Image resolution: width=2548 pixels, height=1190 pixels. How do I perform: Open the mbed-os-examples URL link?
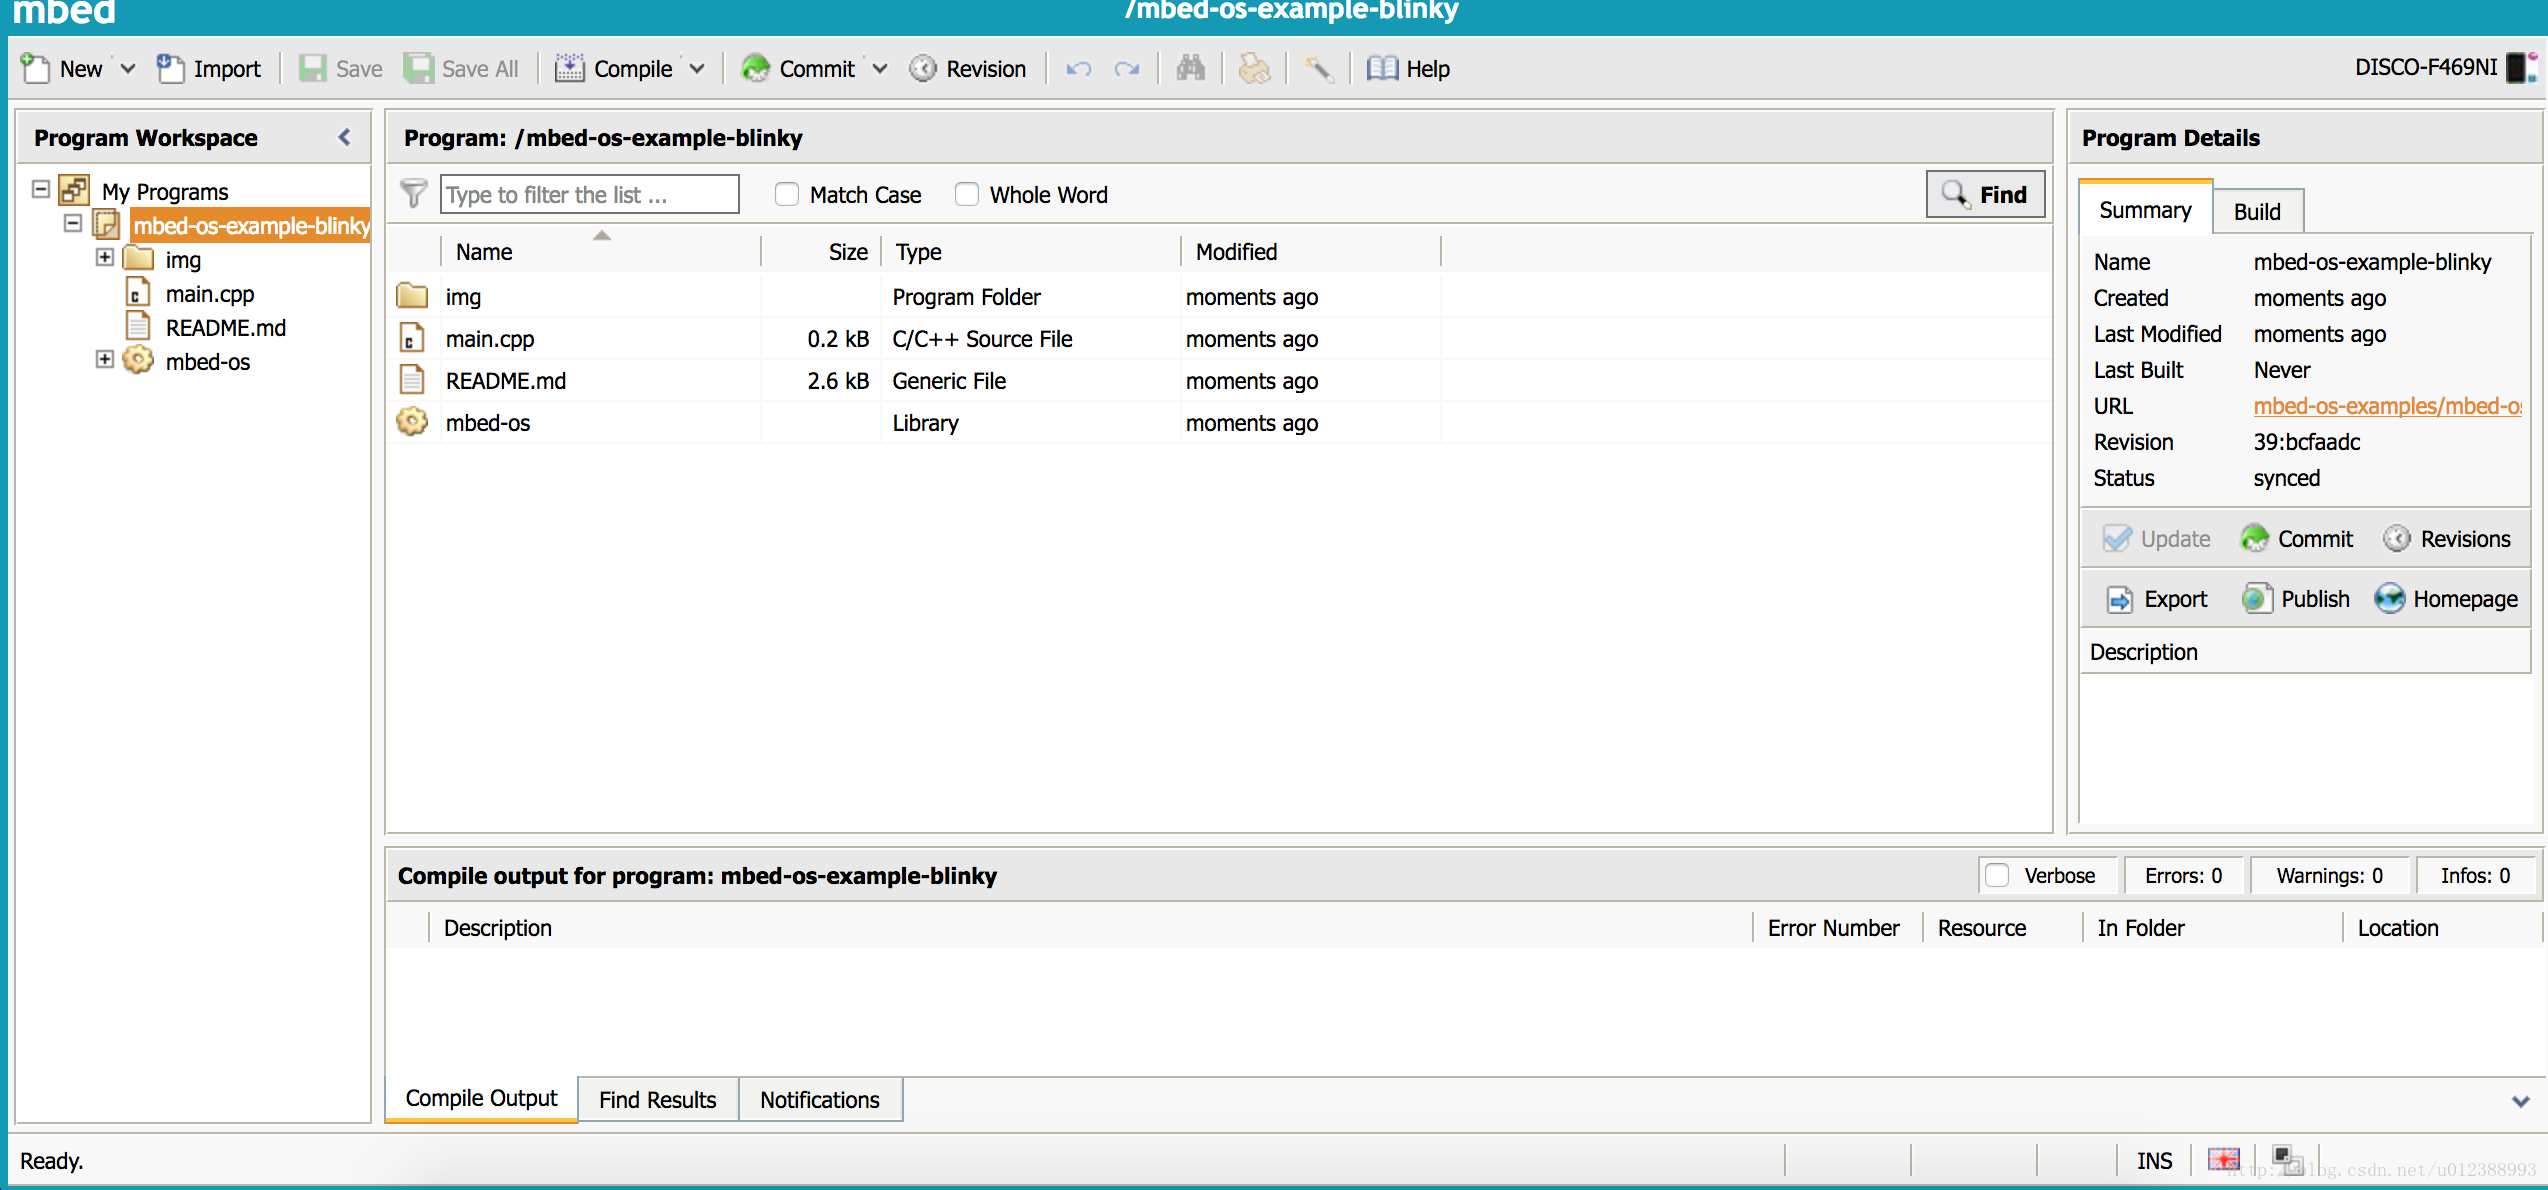(x=2386, y=406)
